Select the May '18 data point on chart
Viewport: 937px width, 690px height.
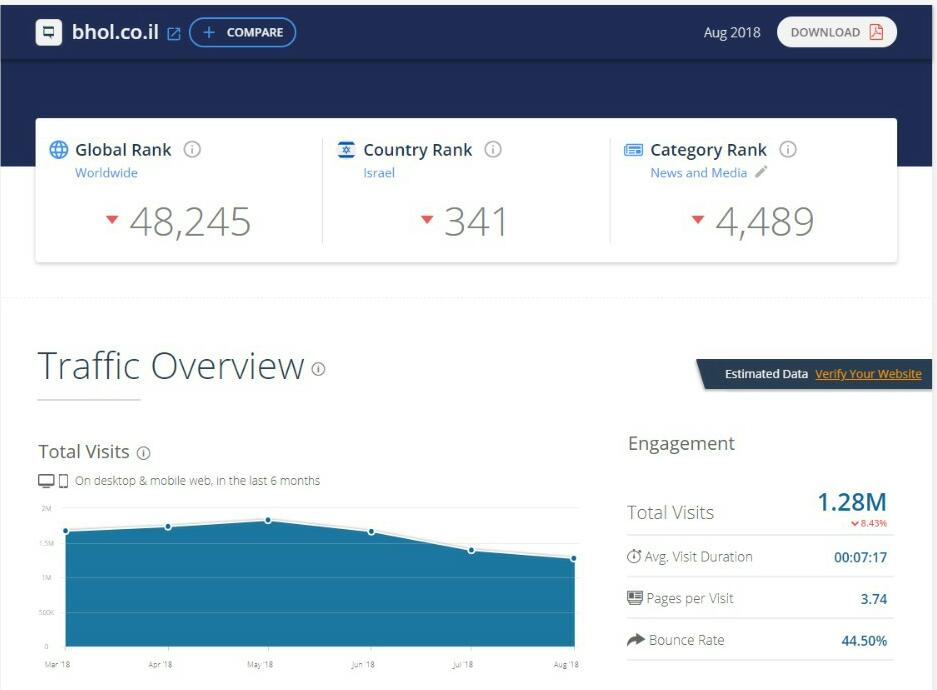point(268,520)
